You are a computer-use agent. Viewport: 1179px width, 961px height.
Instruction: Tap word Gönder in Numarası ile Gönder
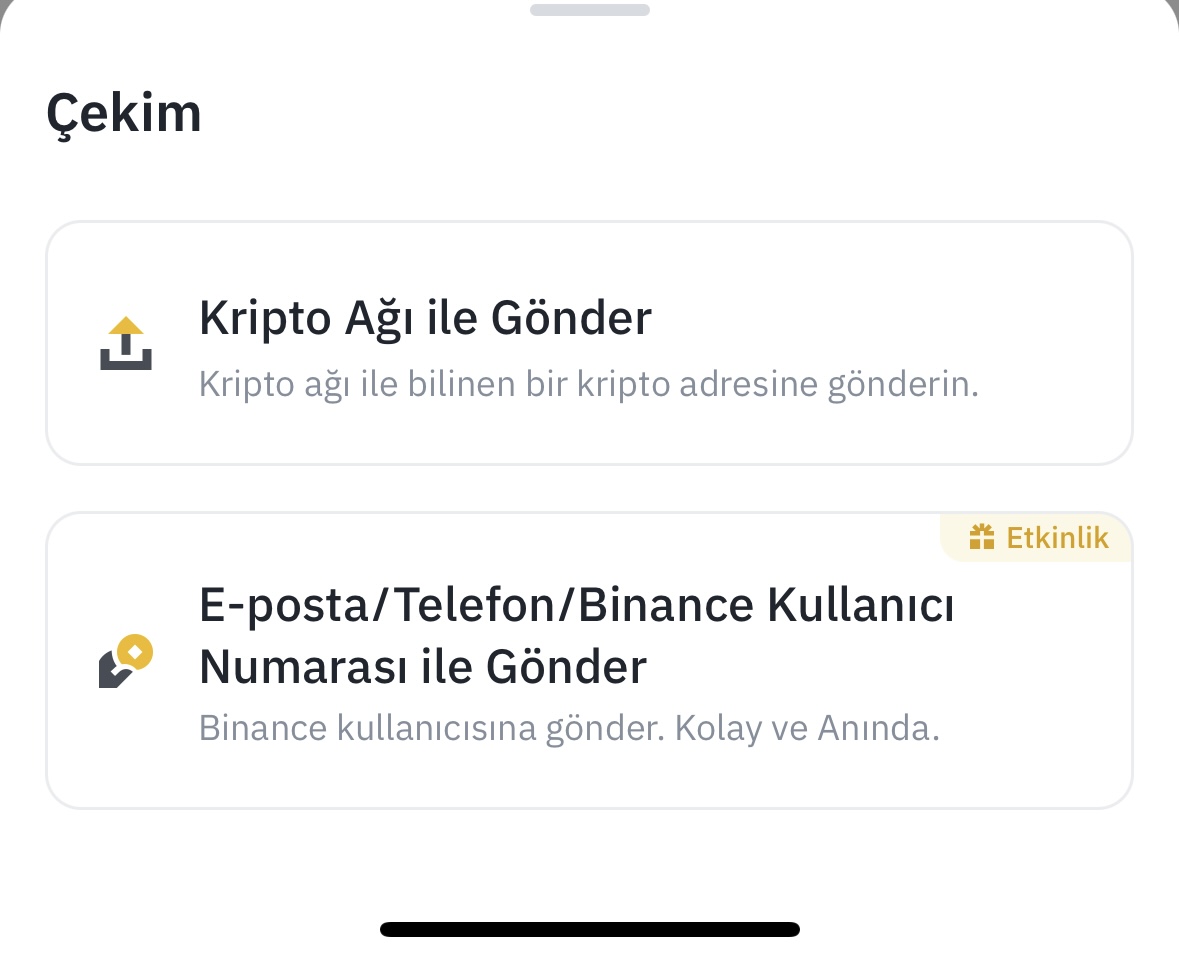[x=566, y=667]
